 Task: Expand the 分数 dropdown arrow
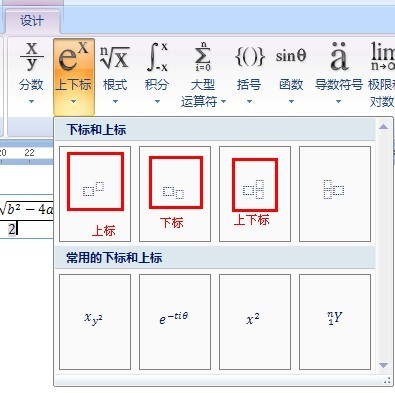tap(31, 101)
